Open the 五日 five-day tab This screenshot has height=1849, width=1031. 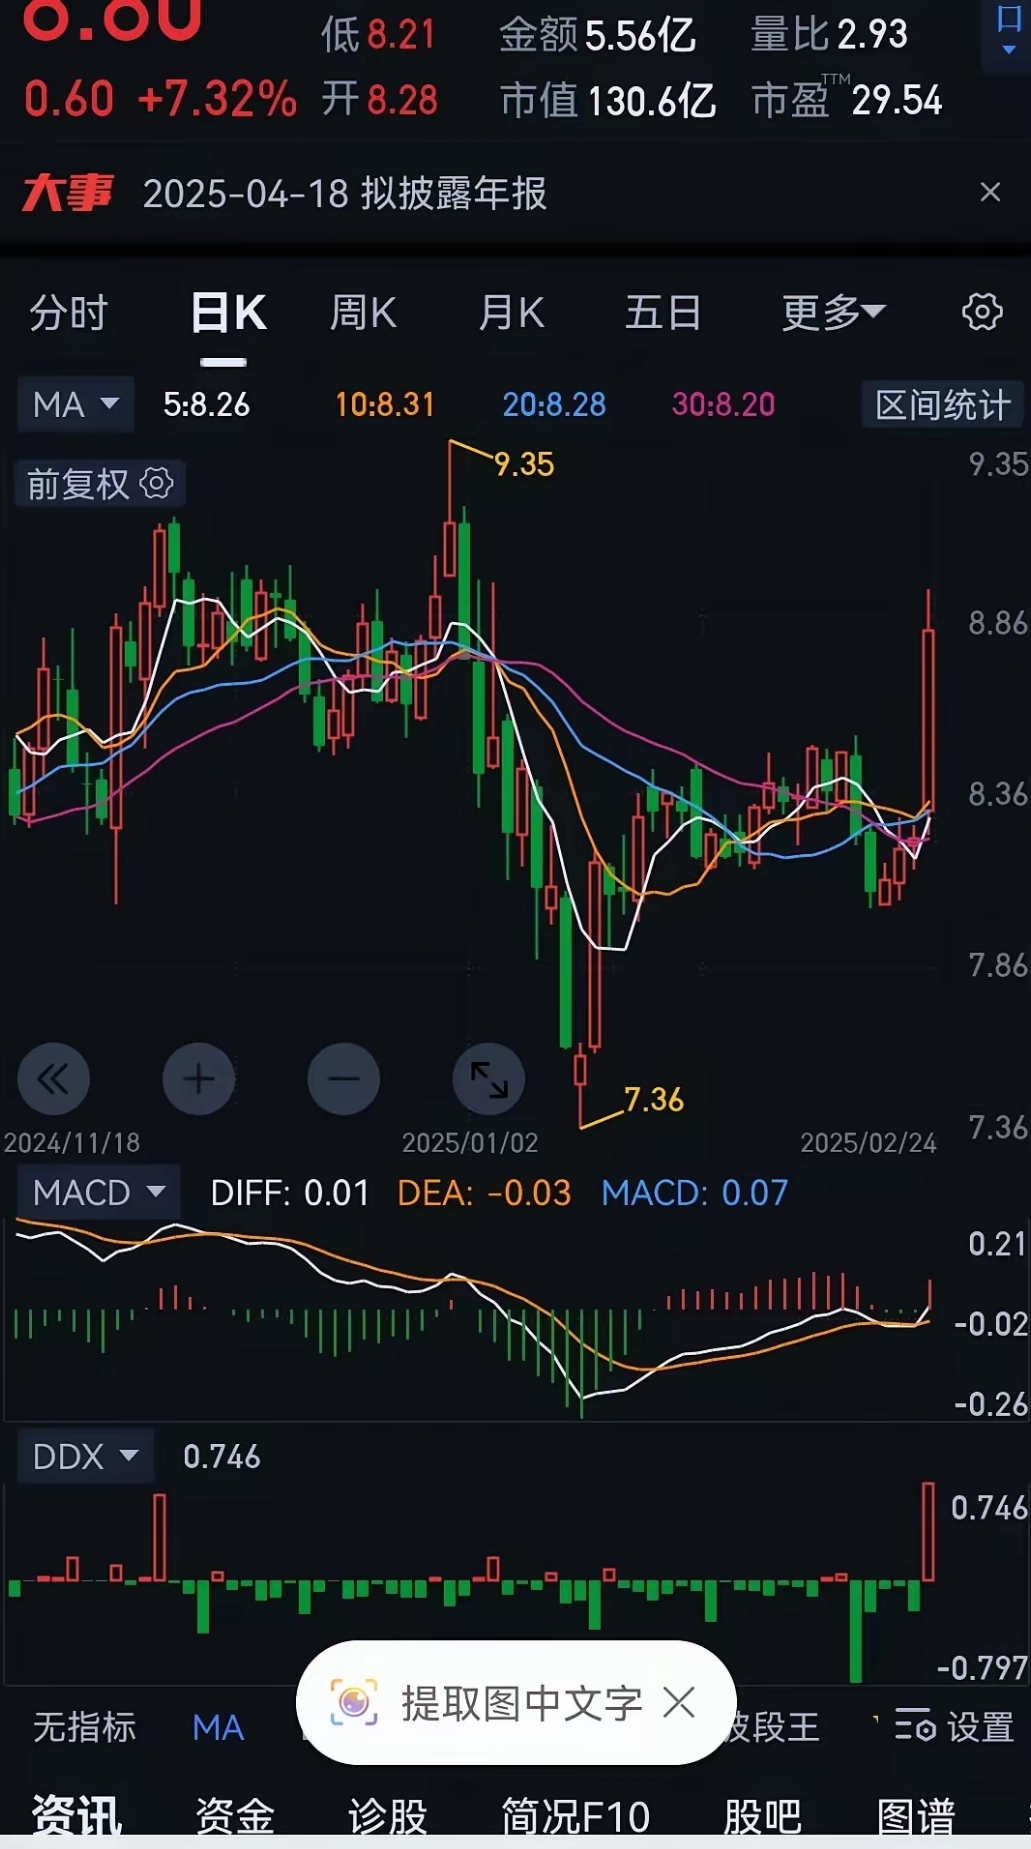663,313
